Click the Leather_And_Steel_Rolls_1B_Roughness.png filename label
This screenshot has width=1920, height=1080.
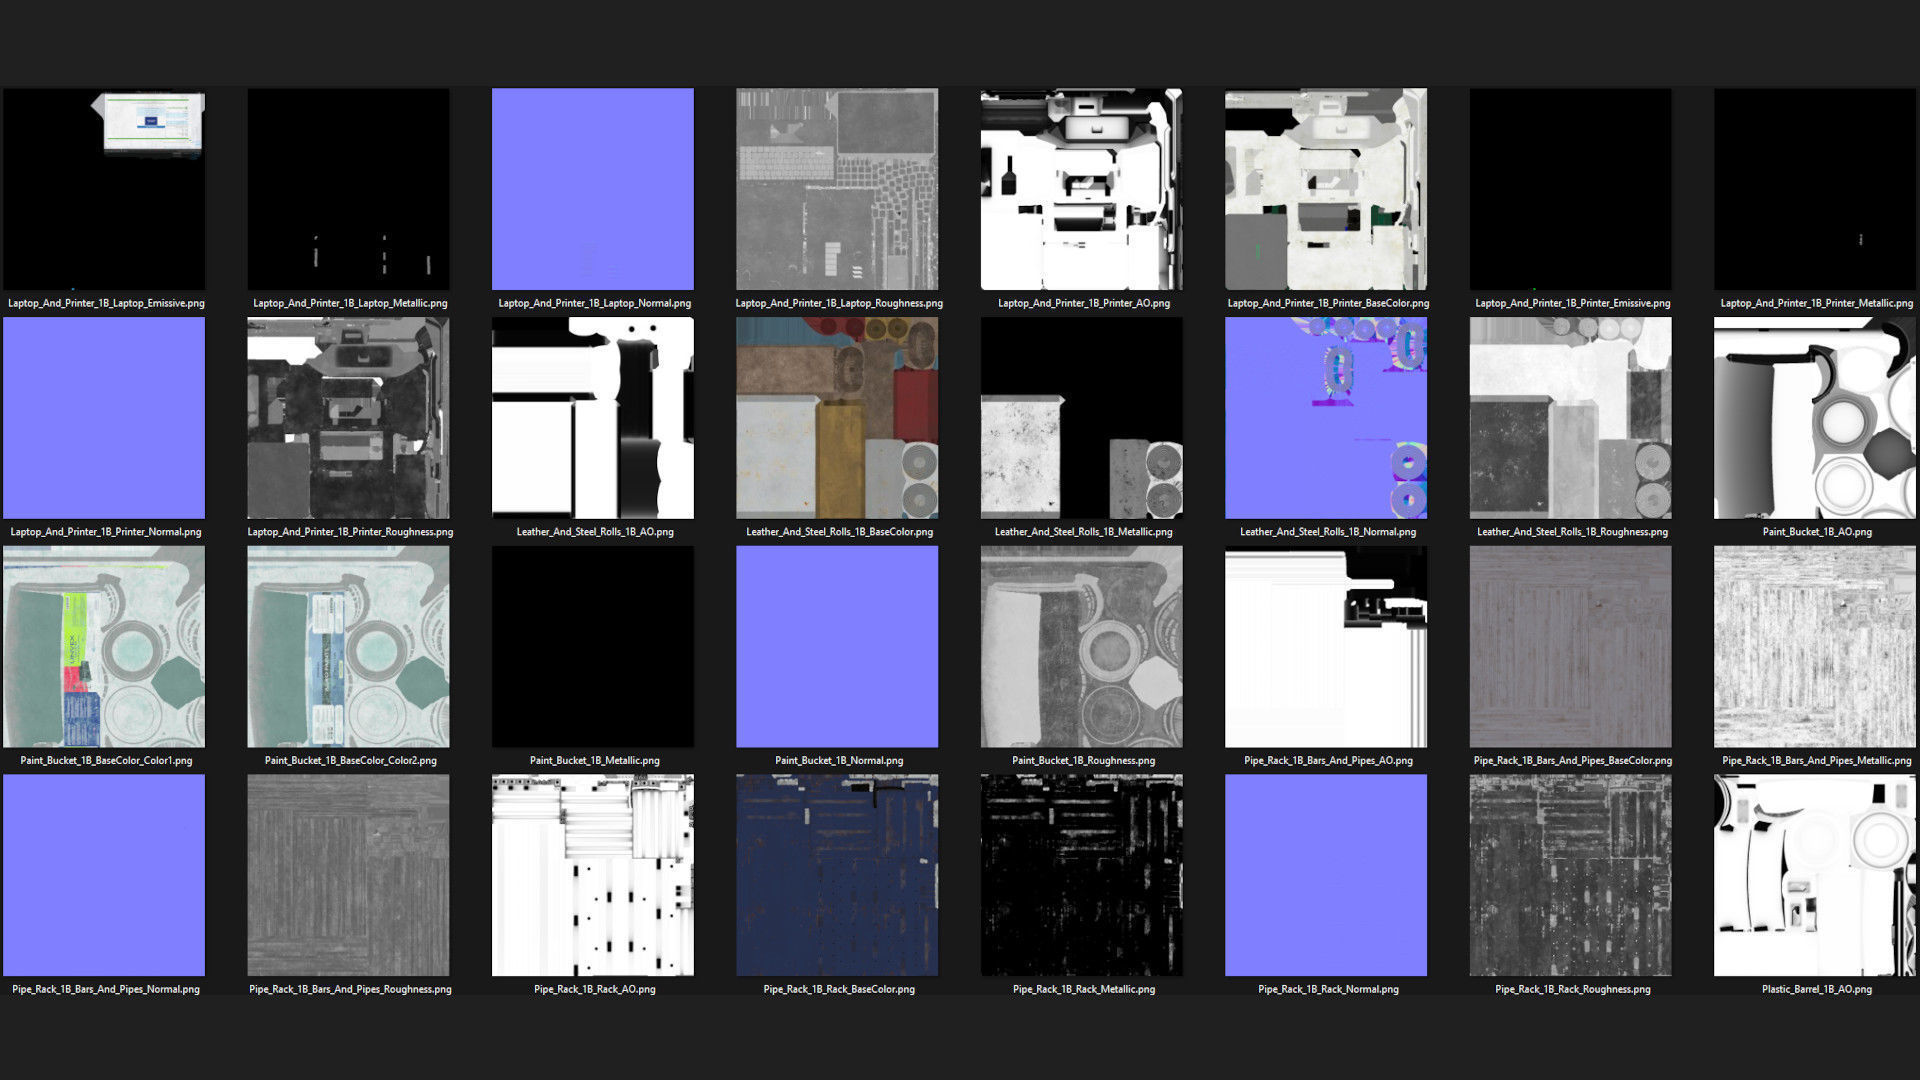click(1572, 532)
